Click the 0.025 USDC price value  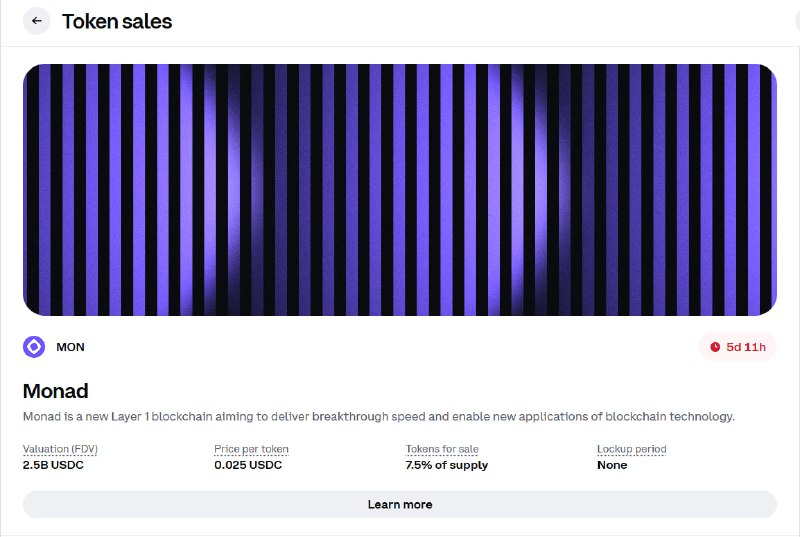pyautogui.click(x=248, y=465)
